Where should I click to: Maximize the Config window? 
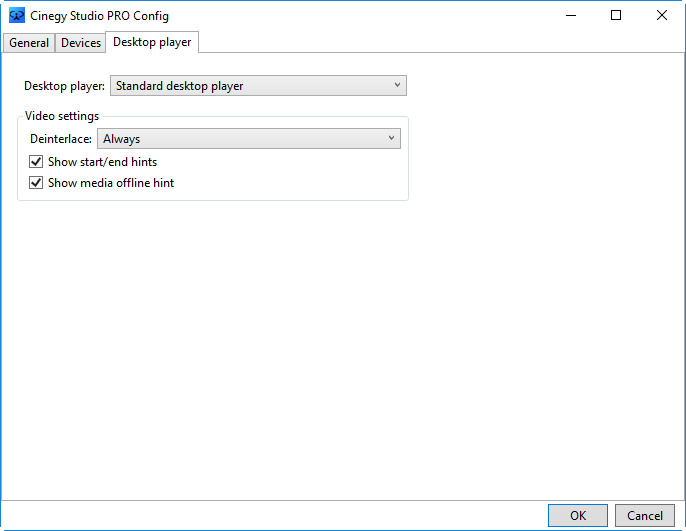tap(616, 16)
